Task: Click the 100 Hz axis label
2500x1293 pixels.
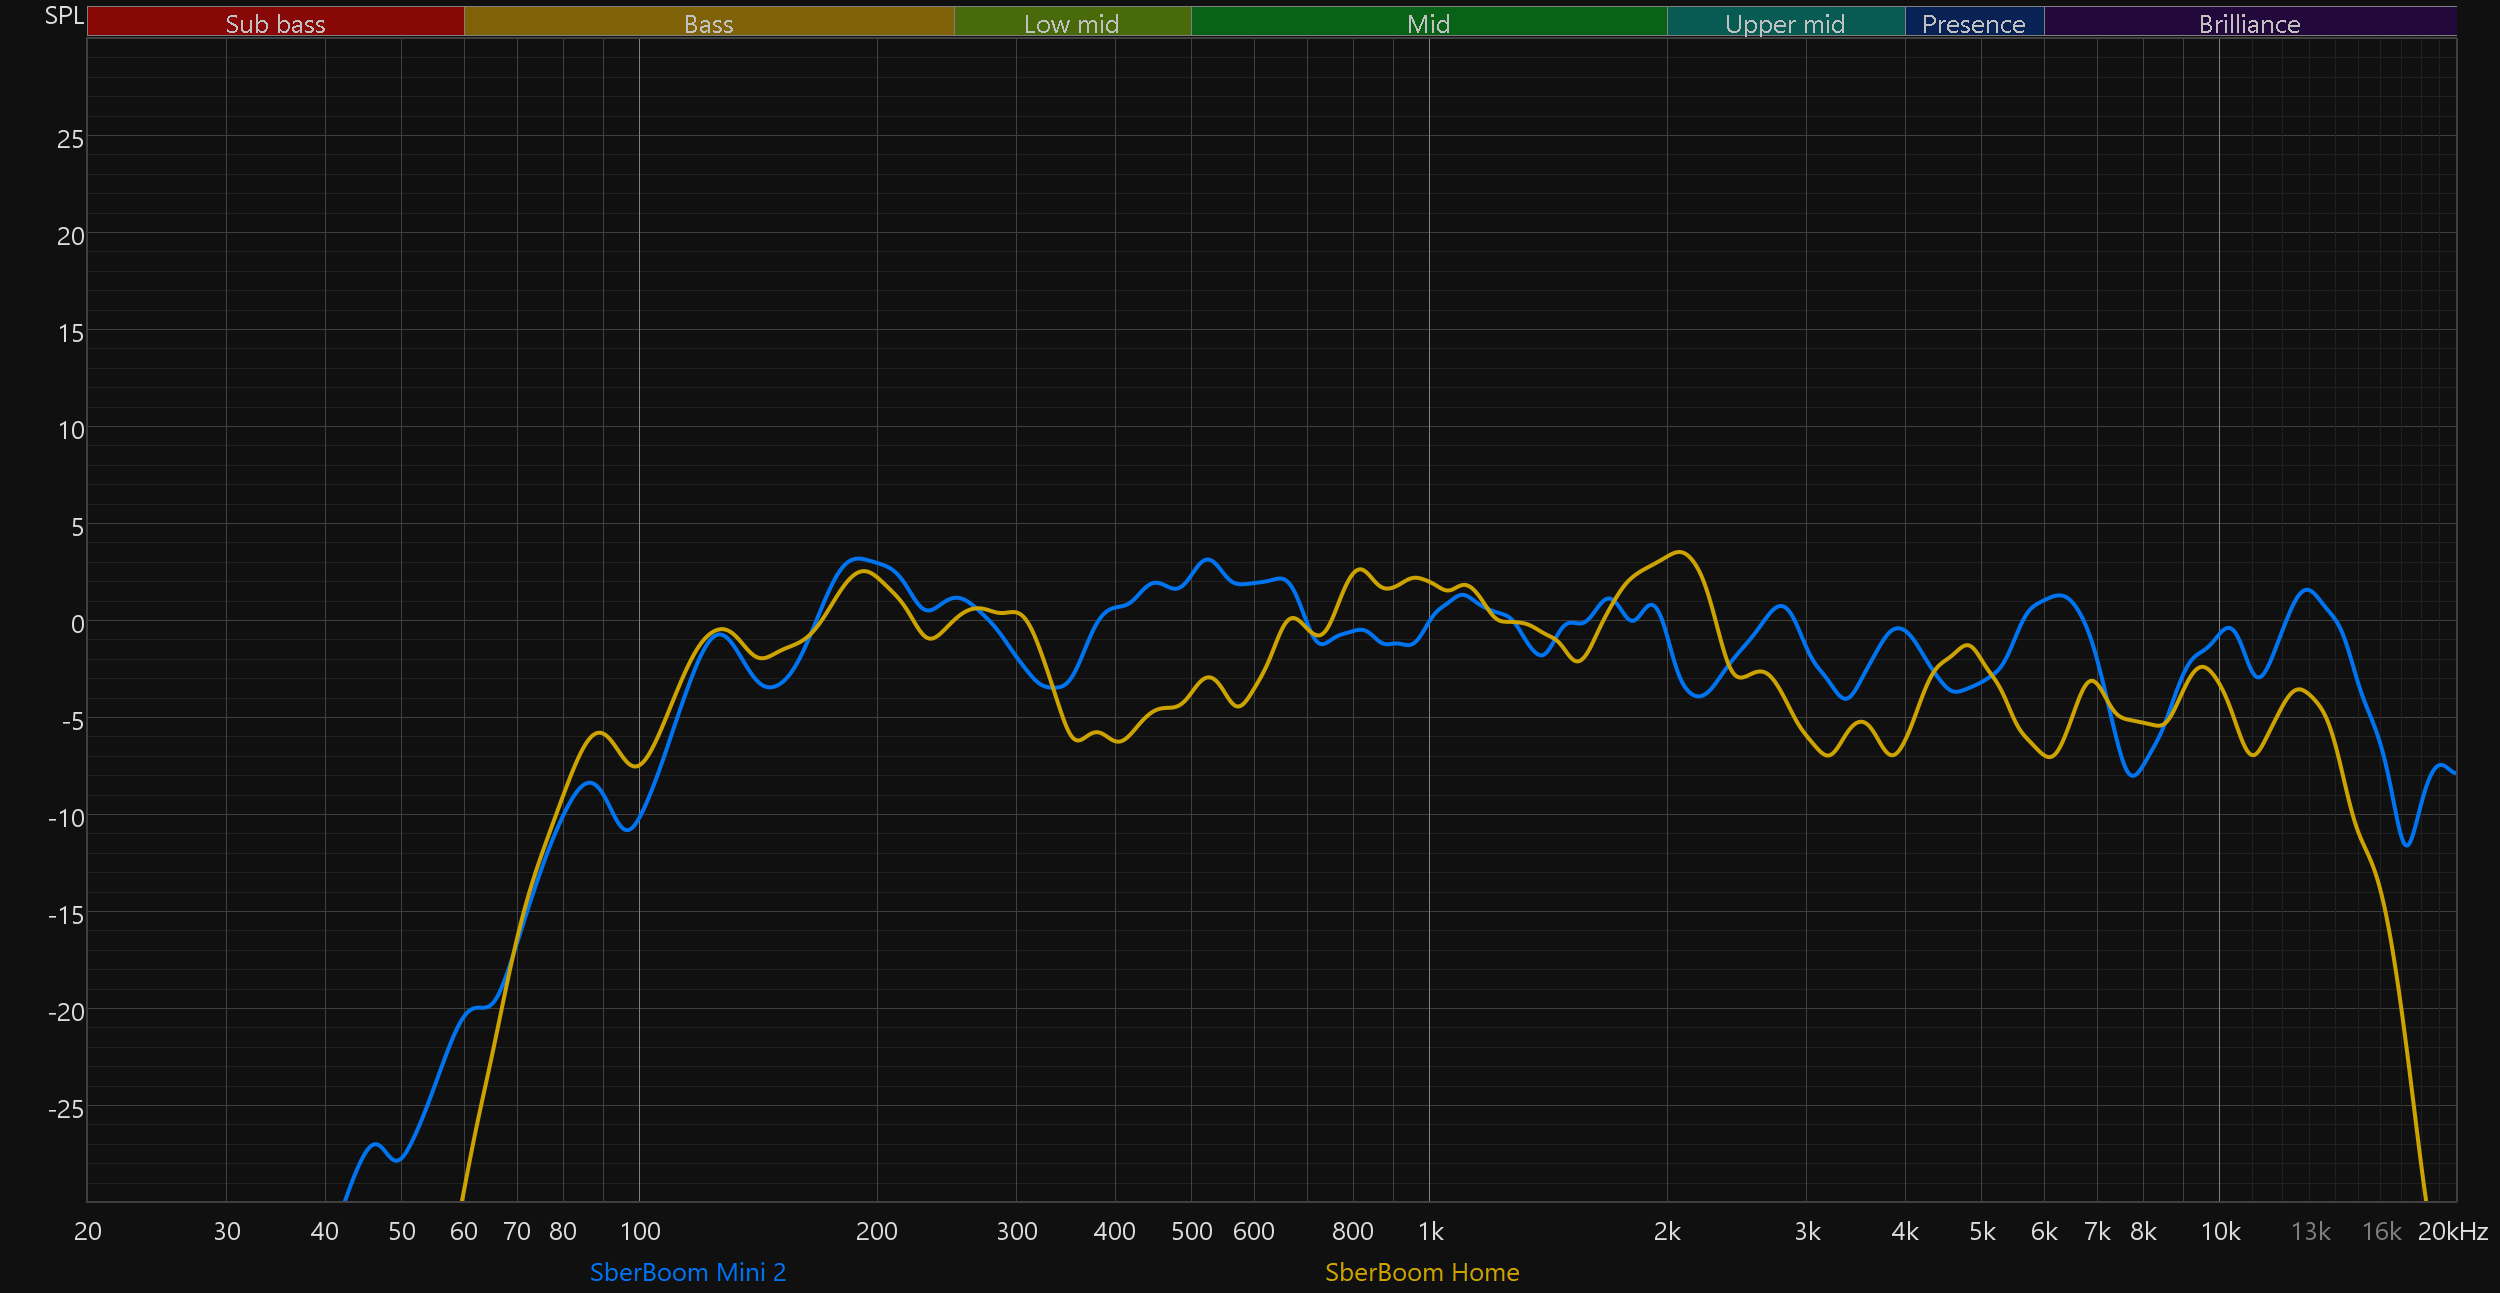Action: 640,1231
